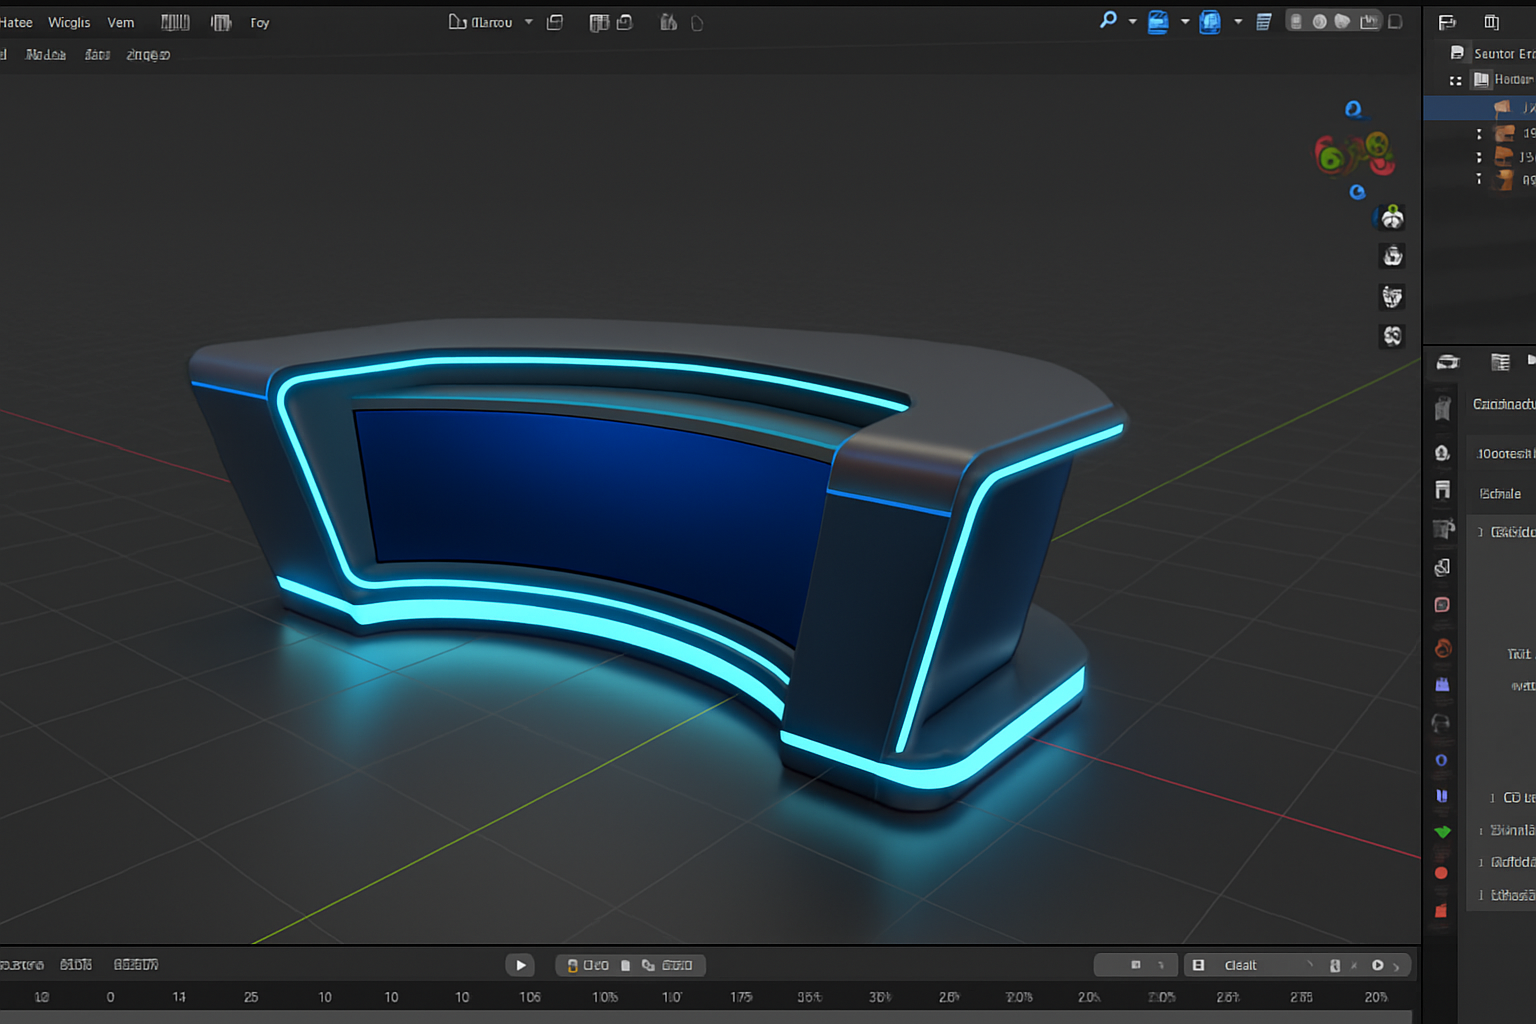Click the document-list icon in the properties editor header

[x=1500, y=362]
